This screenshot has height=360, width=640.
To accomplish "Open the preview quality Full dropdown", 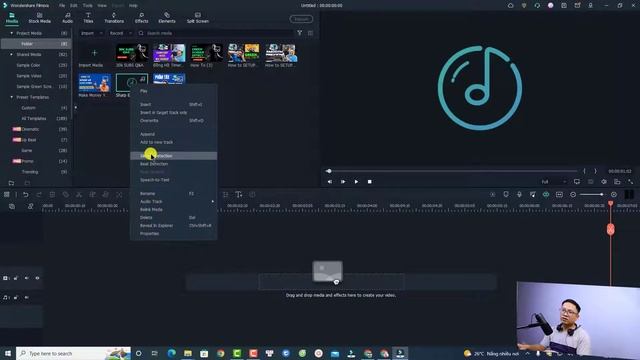I will pyautogui.click(x=554, y=182).
